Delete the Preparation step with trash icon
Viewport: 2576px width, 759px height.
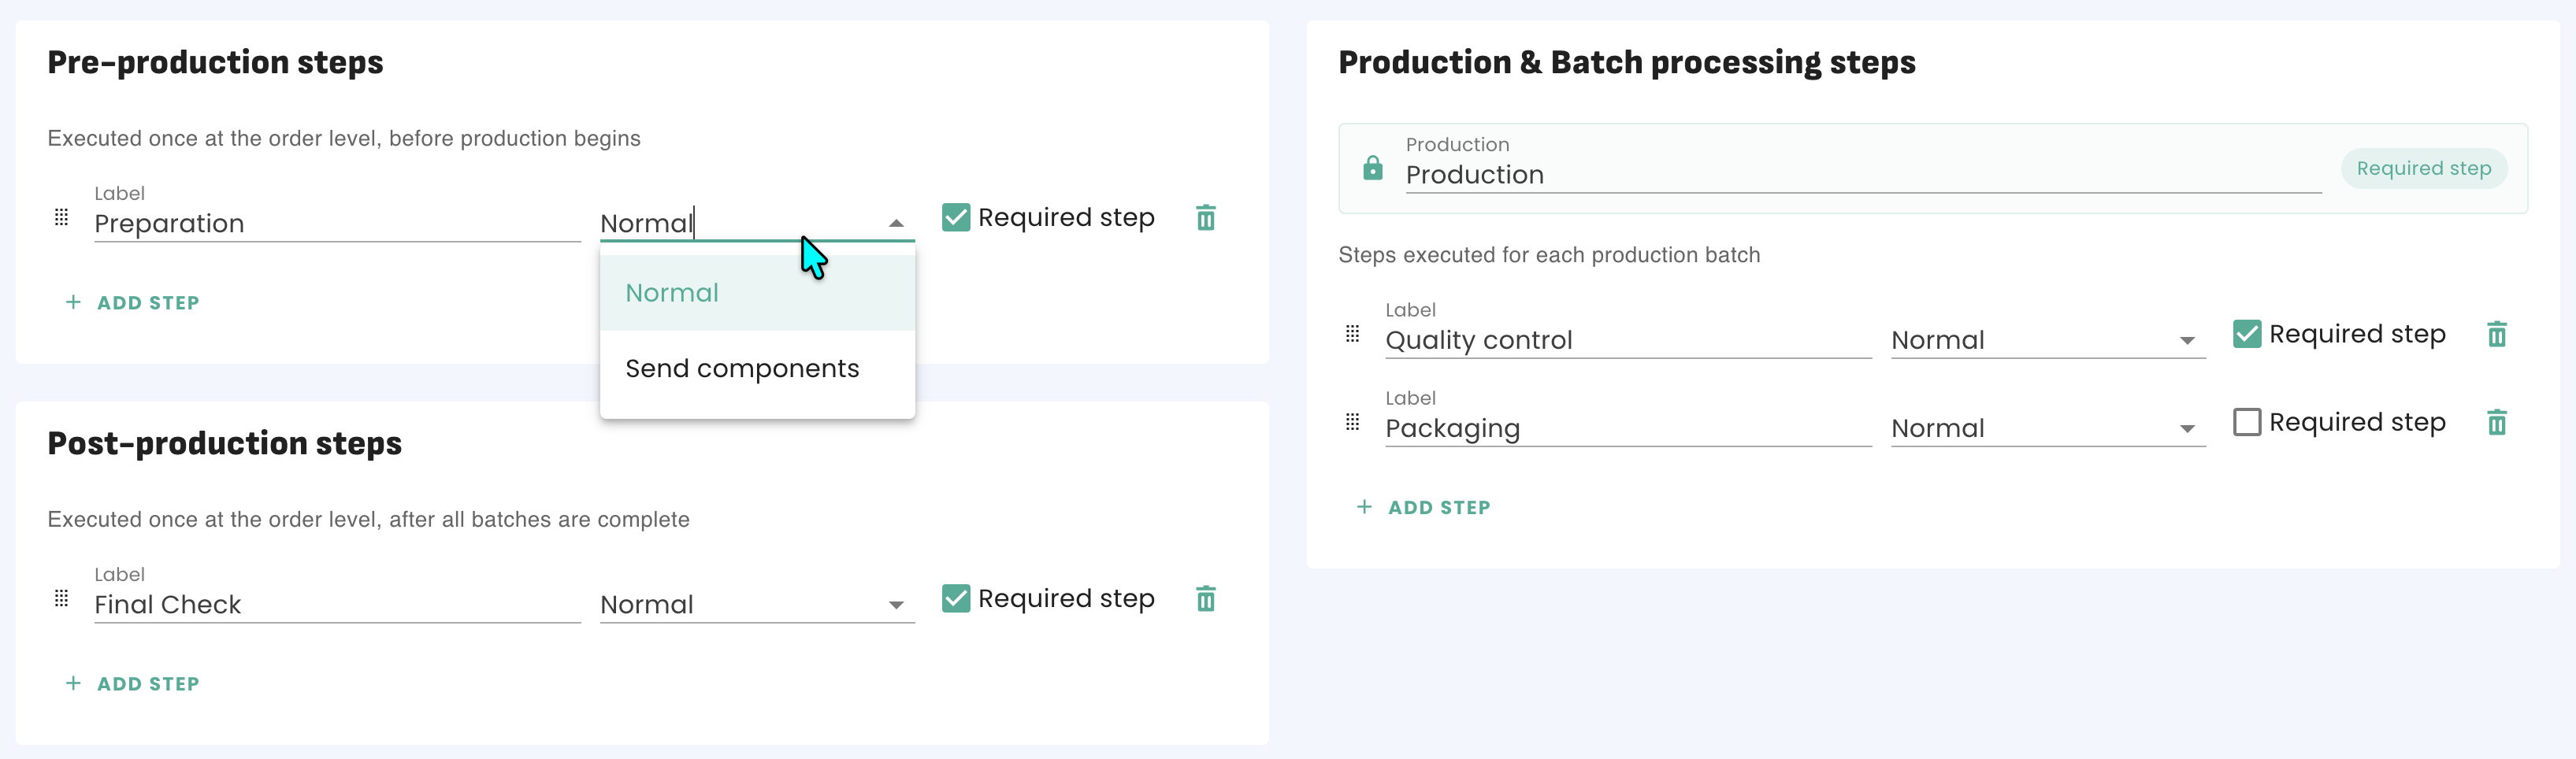[1206, 218]
